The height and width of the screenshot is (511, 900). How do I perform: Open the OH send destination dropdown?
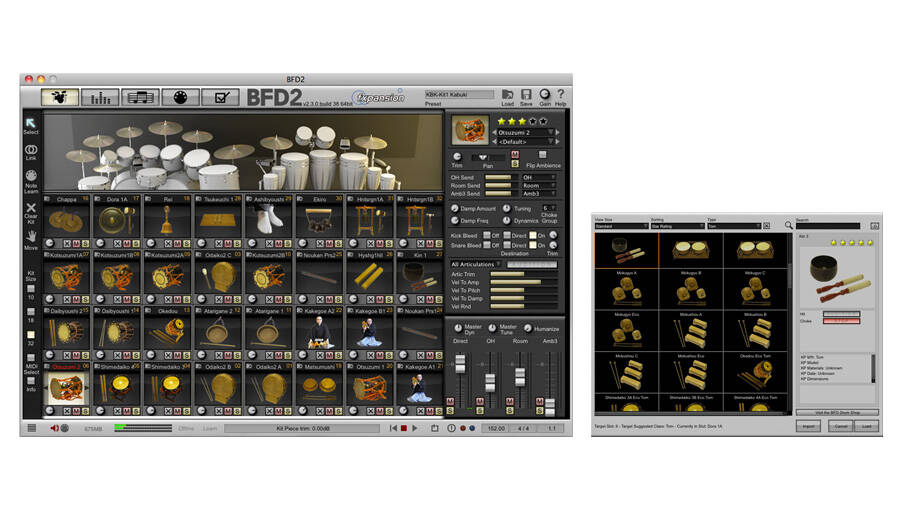coord(538,177)
